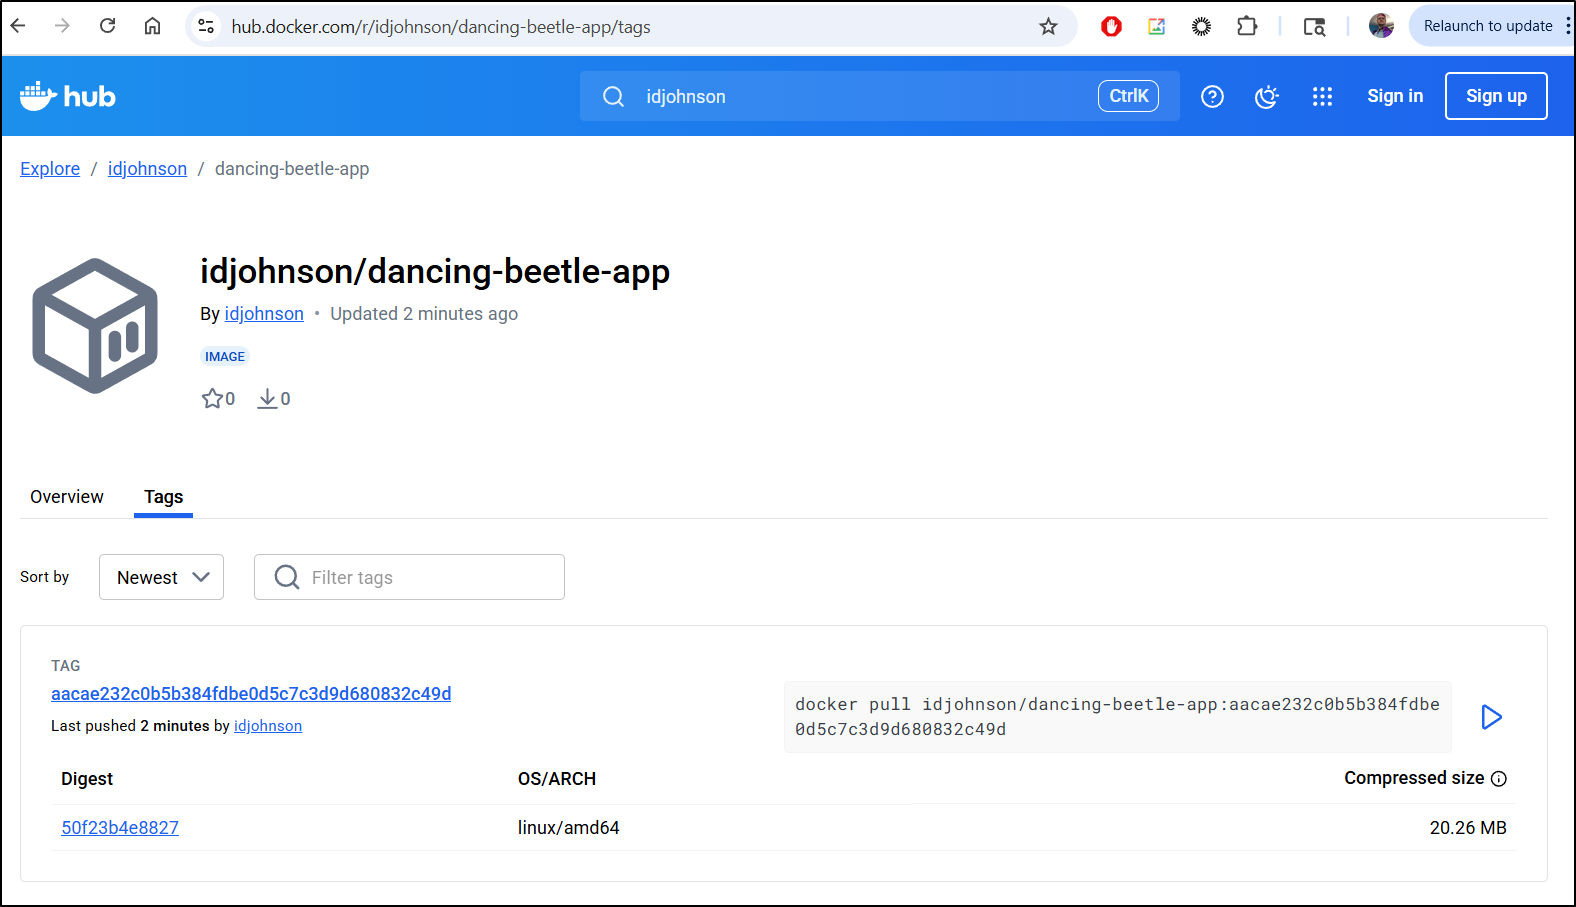Switch to the Overview tab
The width and height of the screenshot is (1576, 907).
pyautogui.click(x=67, y=497)
